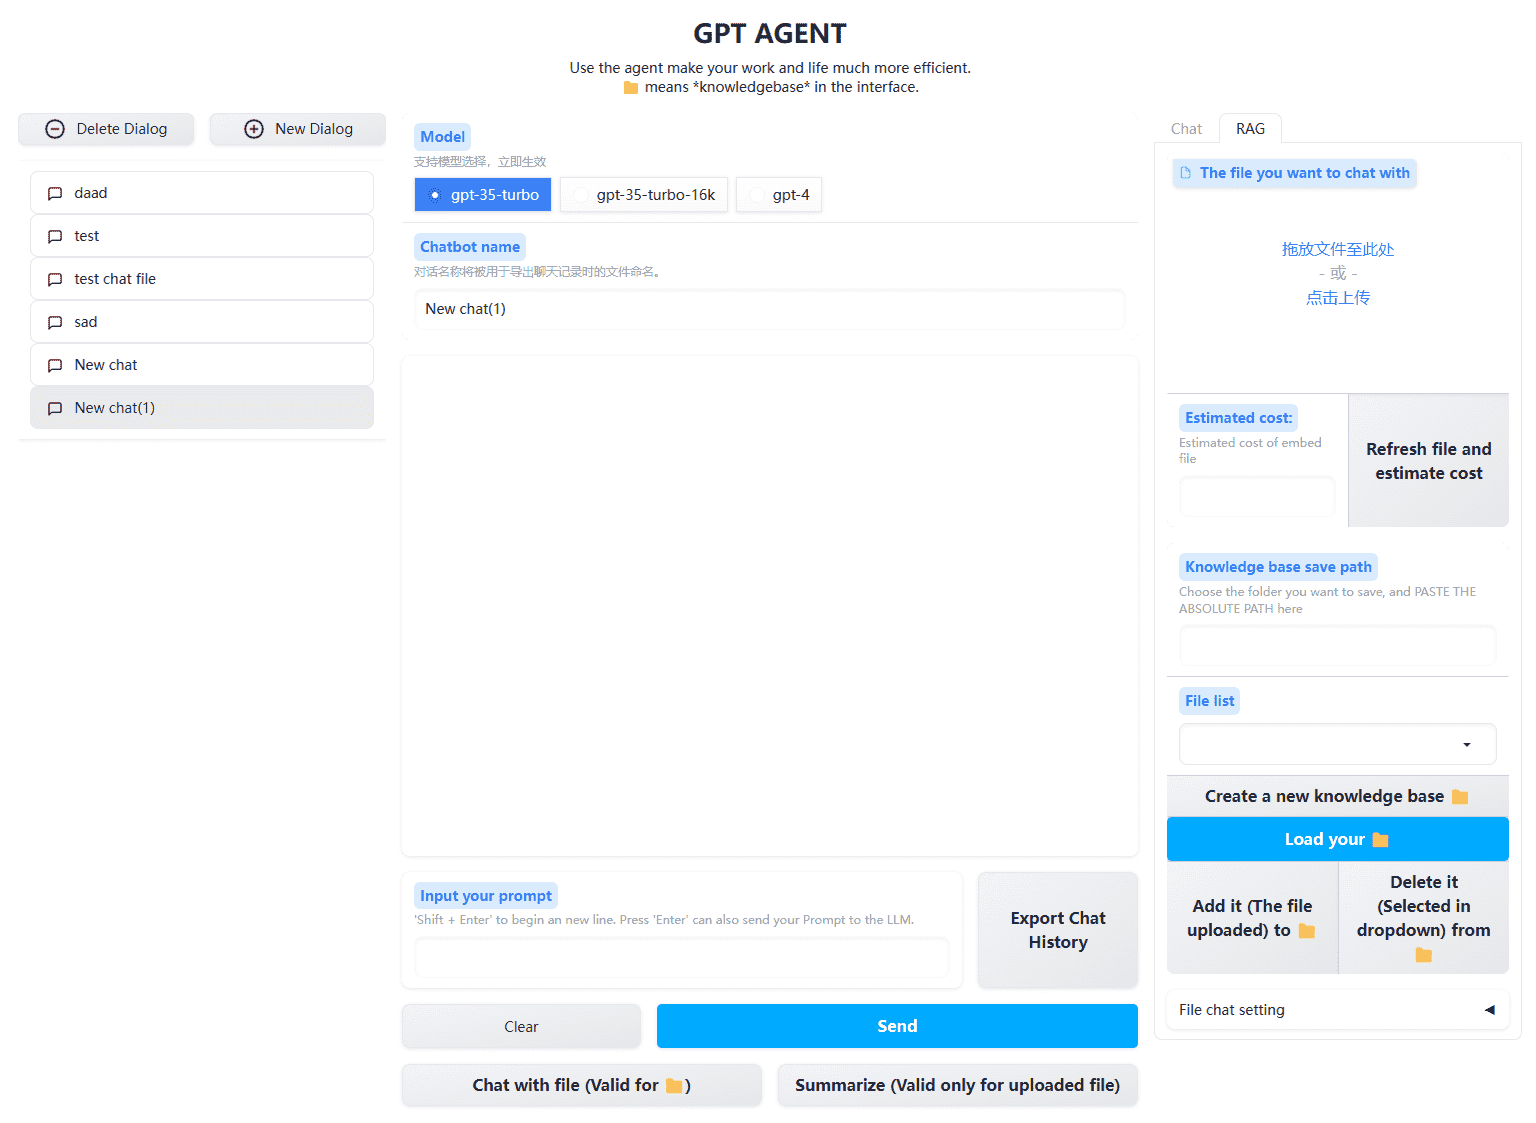Select the RAG tab
Image resolution: width=1536 pixels, height=1123 pixels.
pyautogui.click(x=1250, y=129)
